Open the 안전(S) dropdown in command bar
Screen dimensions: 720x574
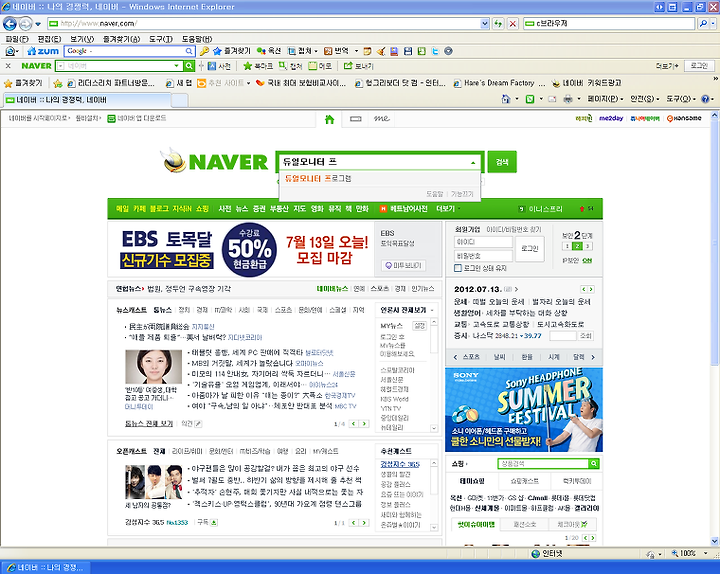[x=645, y=99]
